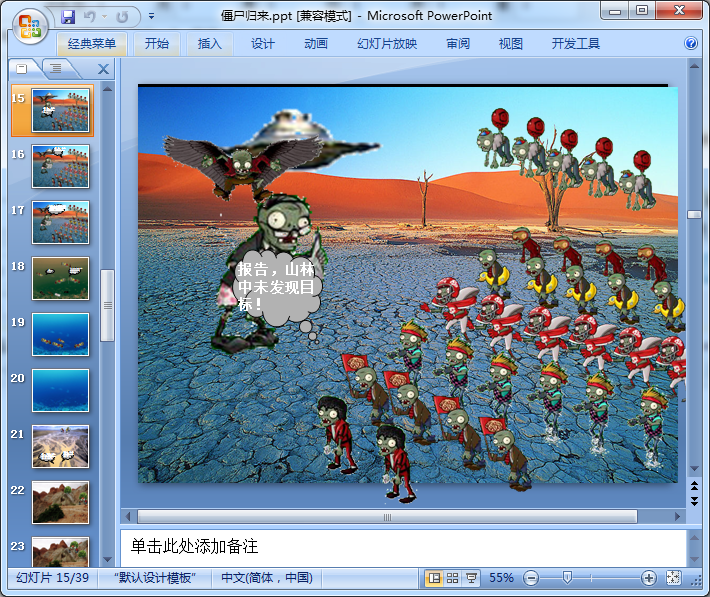Open the 幻灯片放映 ribbon tab
Screen dimensions: 710x597
pos(387,43)
